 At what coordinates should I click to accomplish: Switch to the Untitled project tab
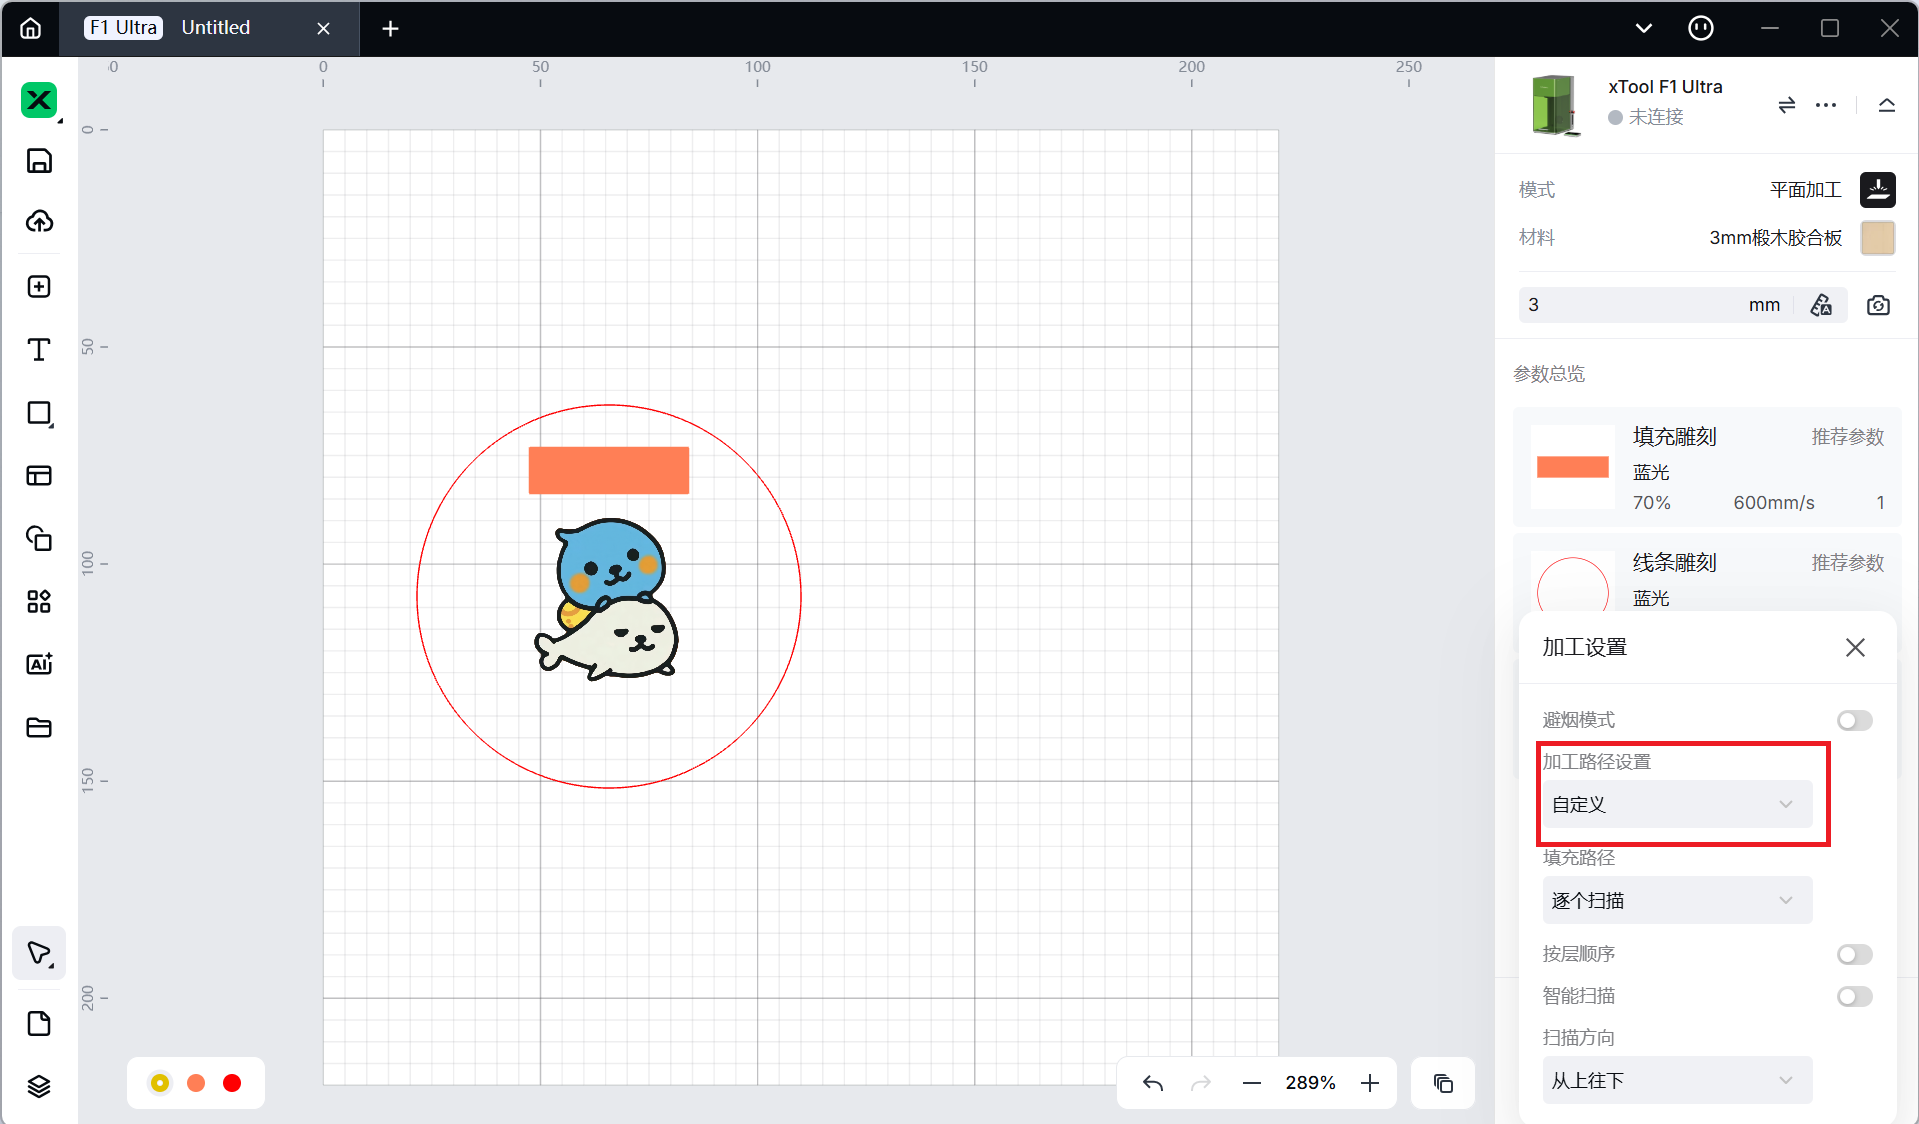[x=215, y=28]
